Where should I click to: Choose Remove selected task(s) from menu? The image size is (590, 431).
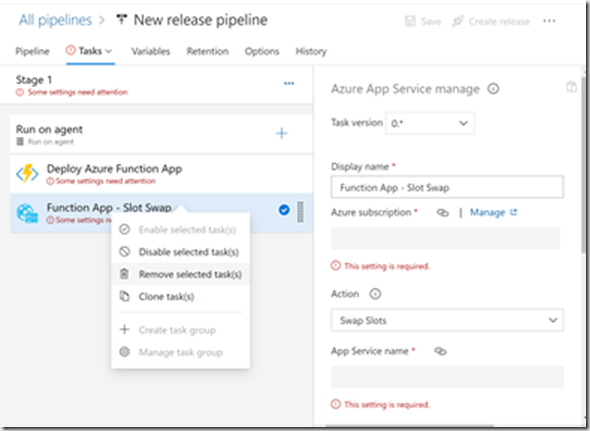point(181,274)
